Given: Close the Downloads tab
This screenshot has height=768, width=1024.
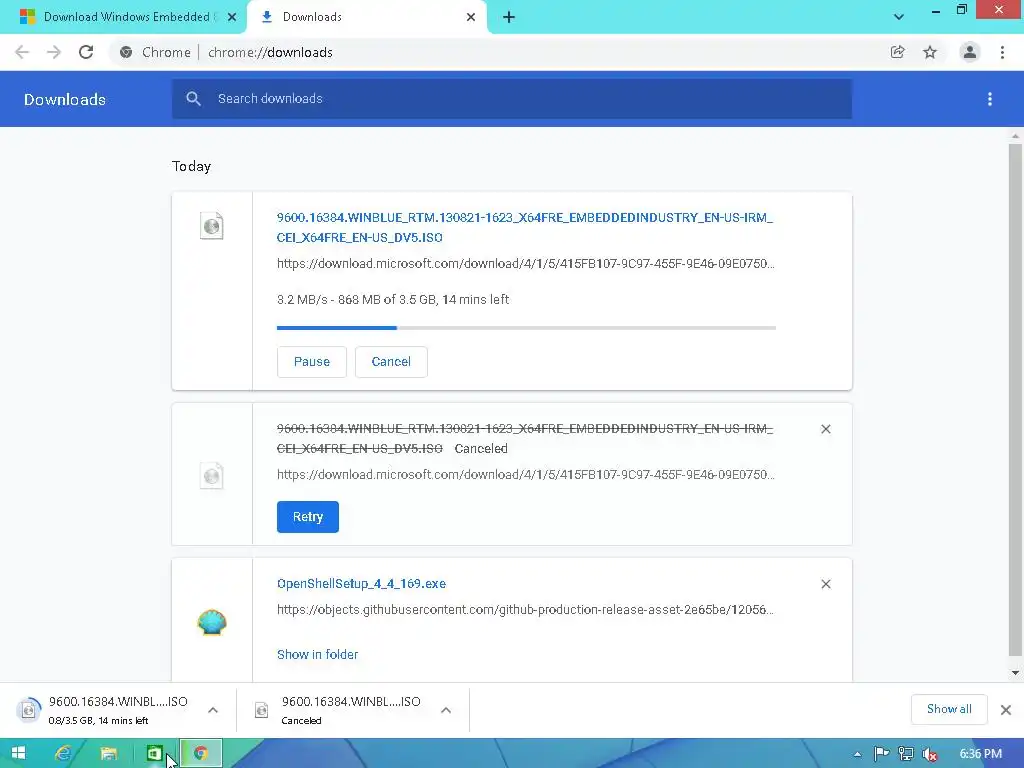Looking at the screenshot, I should coord(471,17).
